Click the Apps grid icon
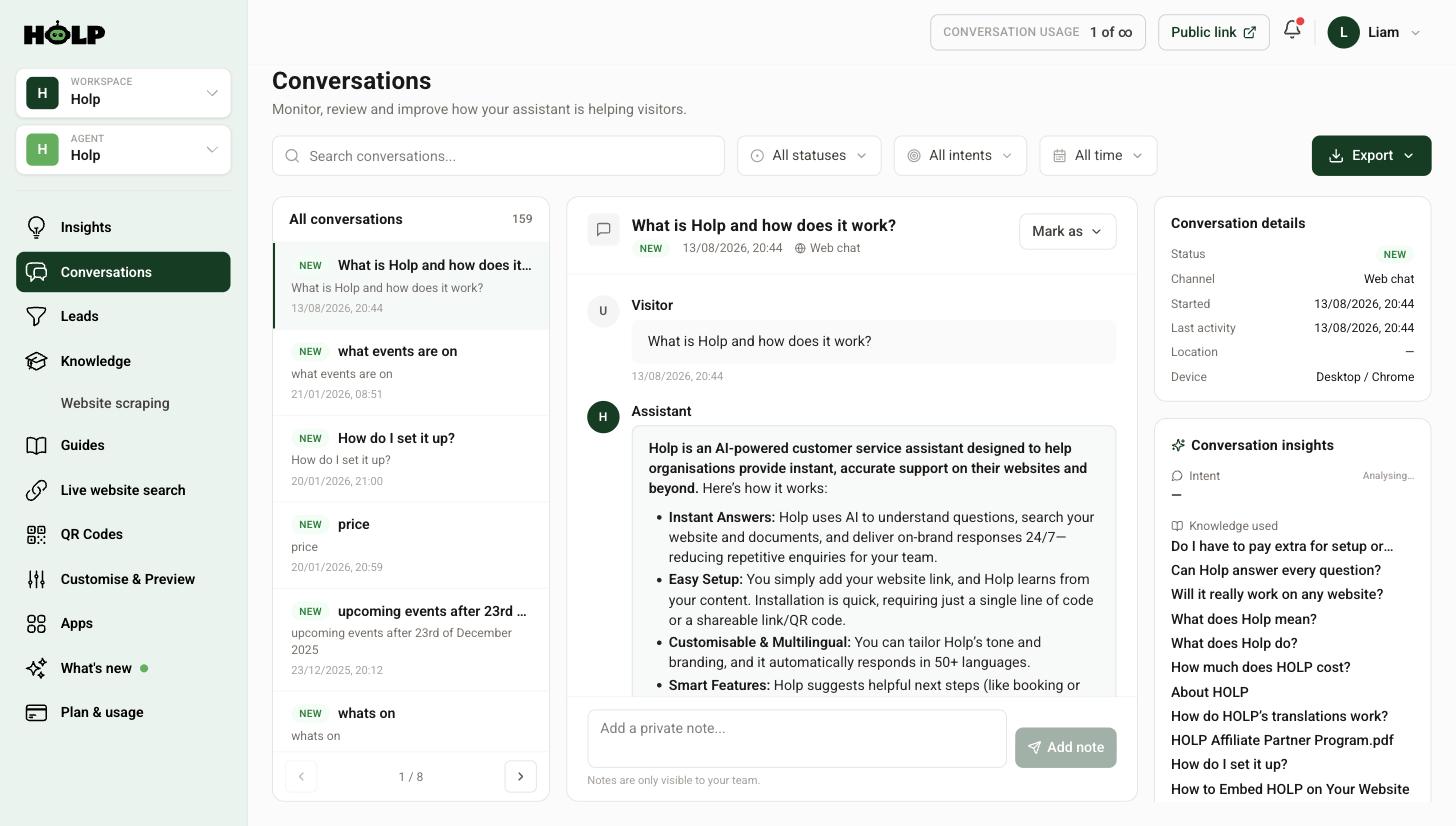The width and height of the screenshot is (1456, 826). 36,623
